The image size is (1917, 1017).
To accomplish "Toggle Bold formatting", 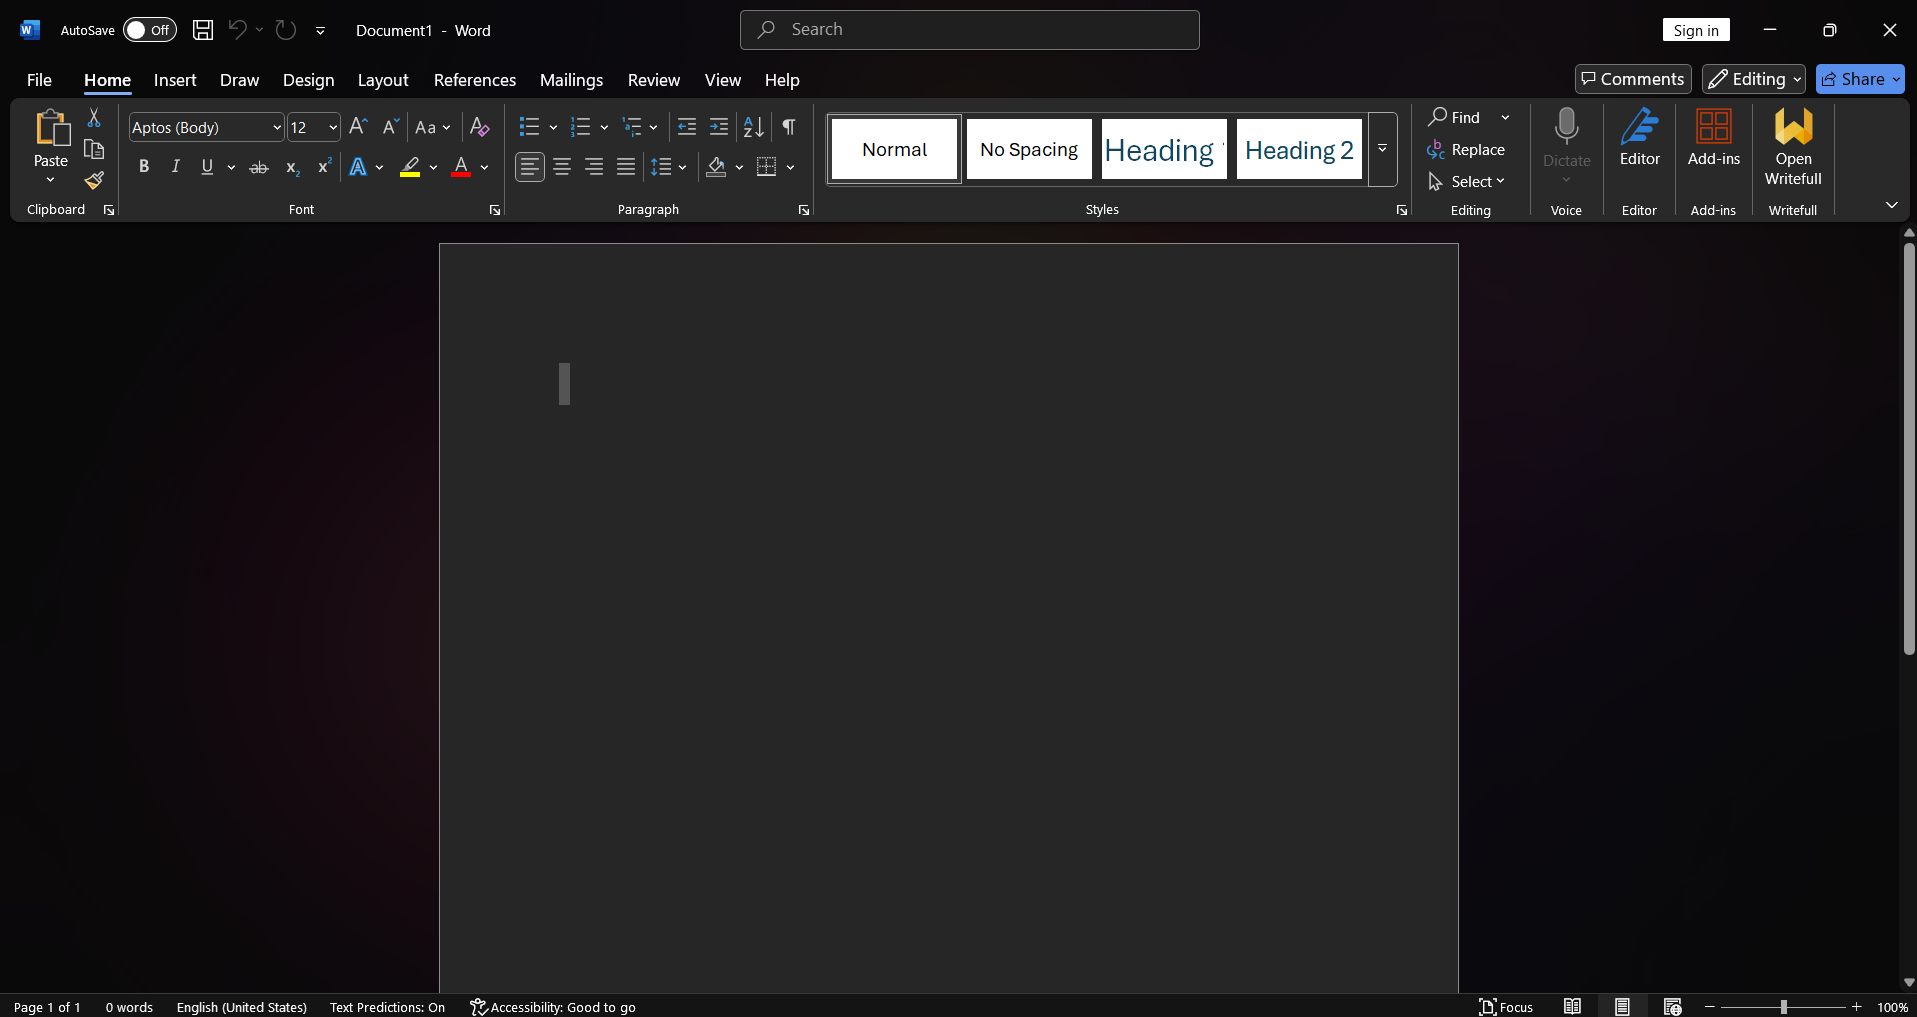I will [x=144, y=167].
